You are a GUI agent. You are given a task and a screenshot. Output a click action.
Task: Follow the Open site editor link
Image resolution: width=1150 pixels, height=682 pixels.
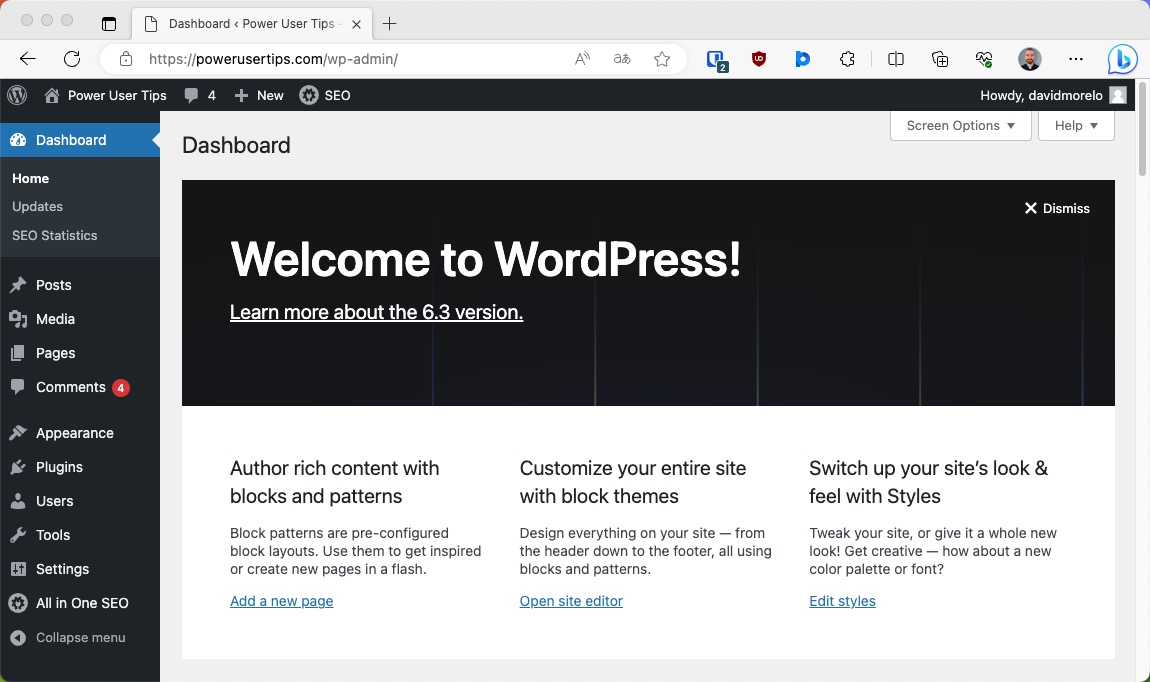point(571,601)
